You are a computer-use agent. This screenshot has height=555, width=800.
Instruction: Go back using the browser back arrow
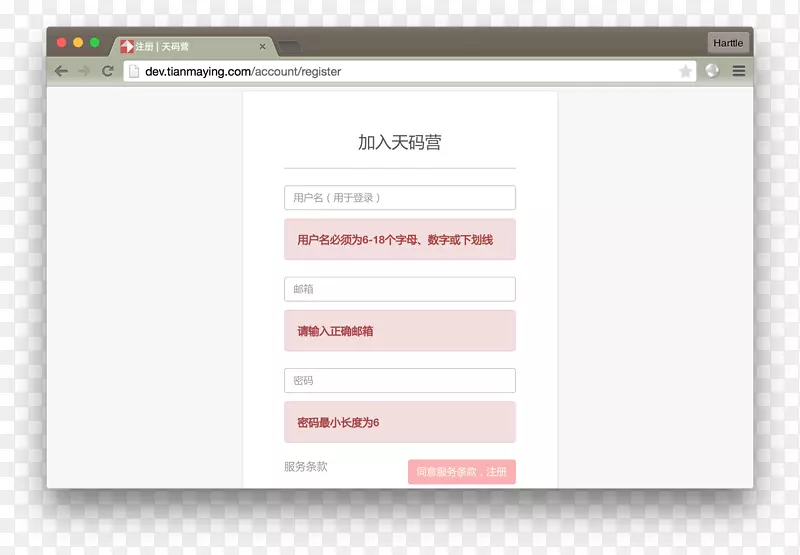click(x=62, y=71)
